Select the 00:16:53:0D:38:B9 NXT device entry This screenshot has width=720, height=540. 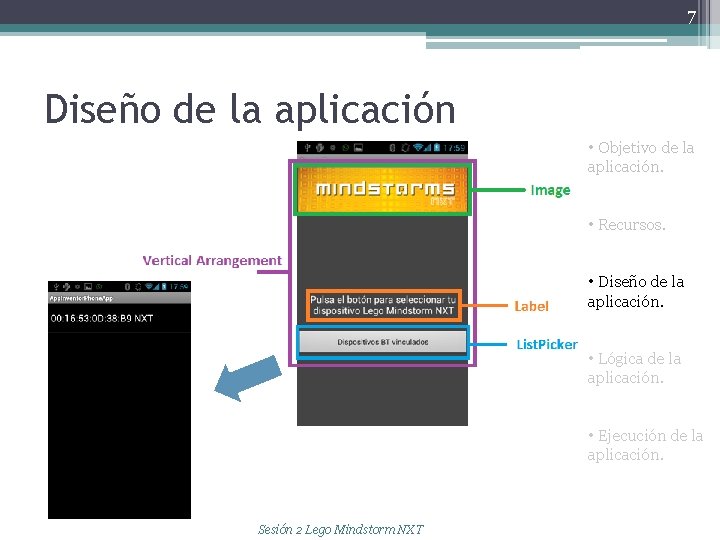coord(119,318)
